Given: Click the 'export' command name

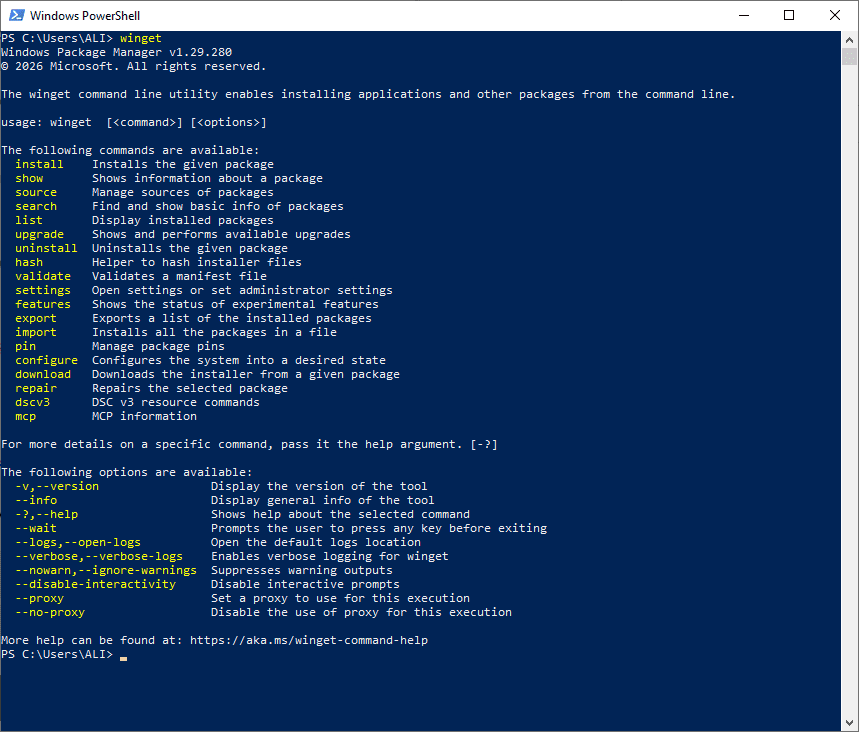Looking at the screenshot, I should pyautogui.click(x=36, y=318).
